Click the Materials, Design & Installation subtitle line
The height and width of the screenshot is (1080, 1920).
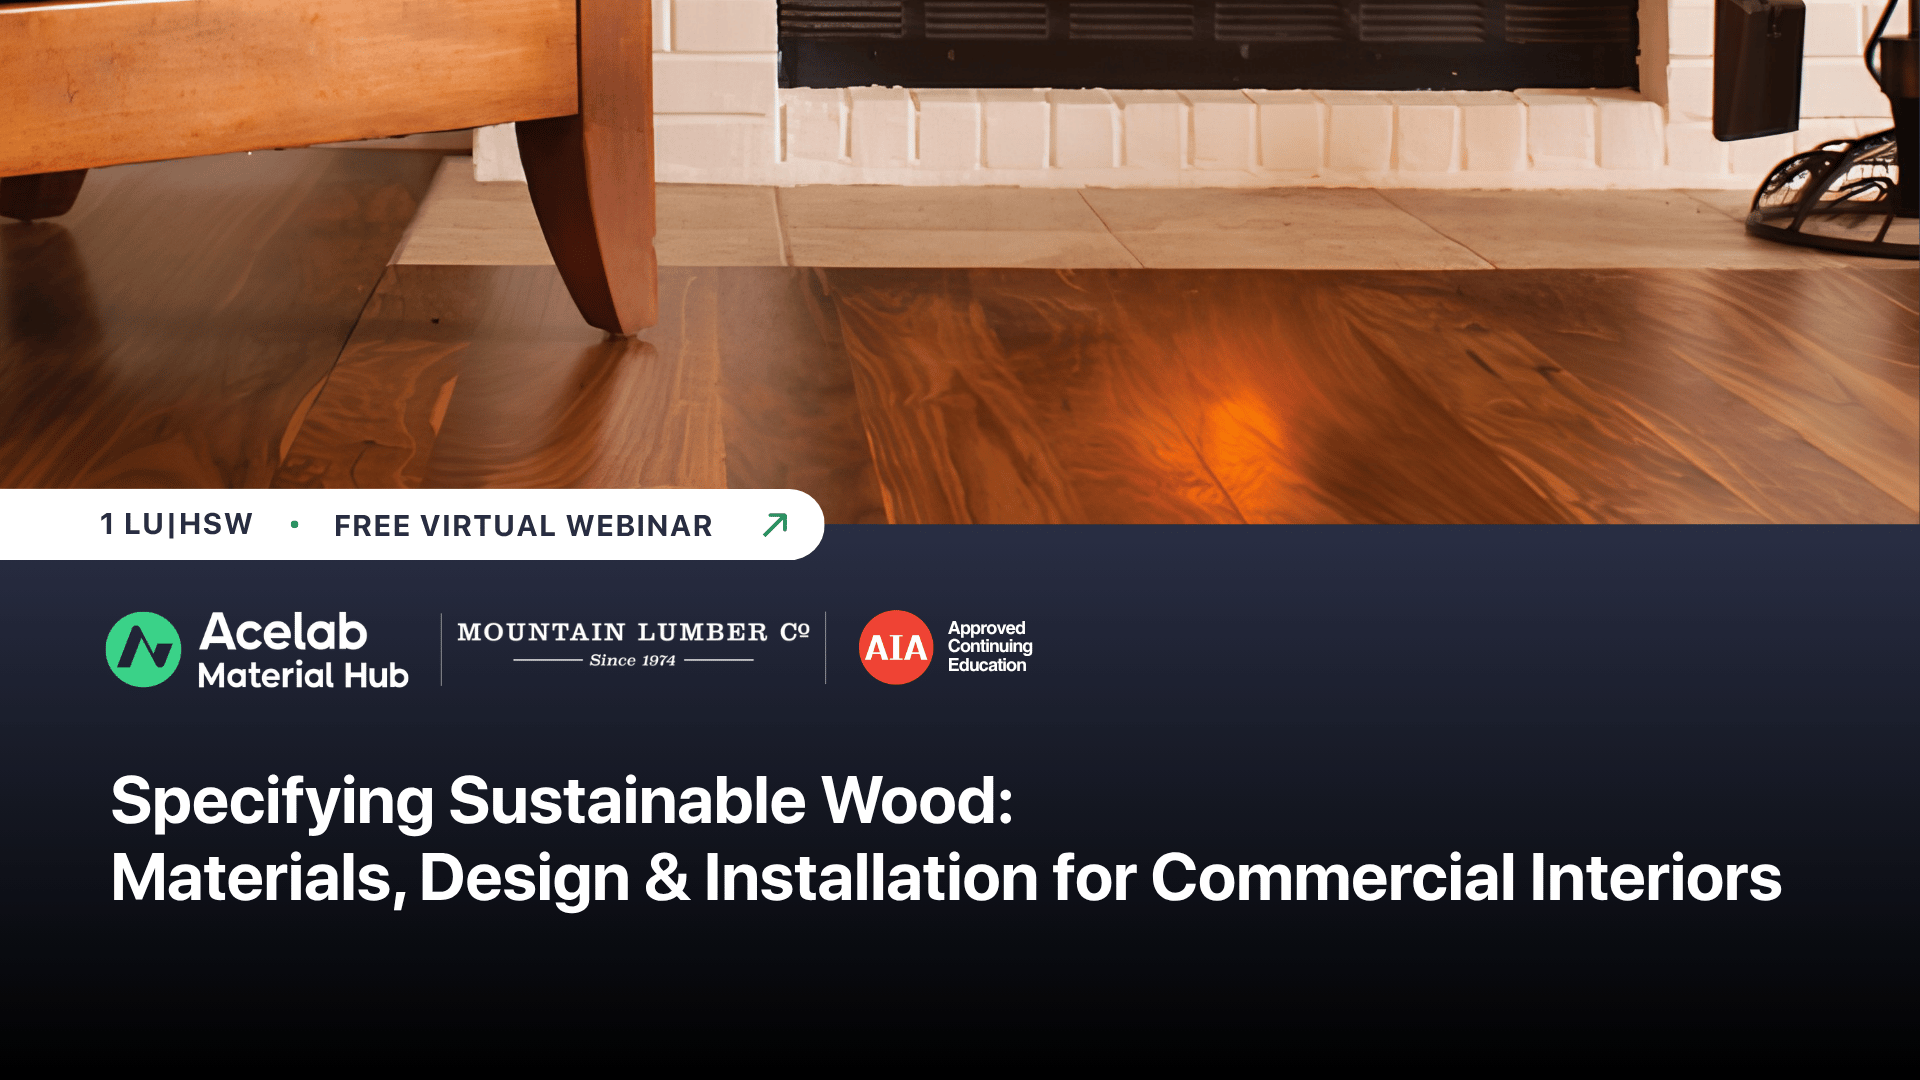tap(946, 878)
